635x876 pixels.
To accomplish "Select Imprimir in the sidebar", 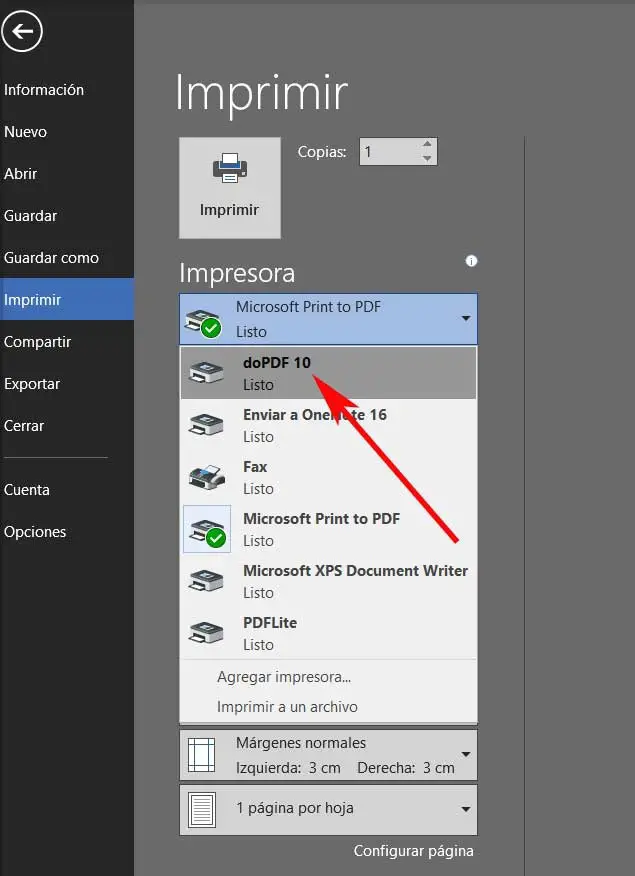I will point(67,299).
